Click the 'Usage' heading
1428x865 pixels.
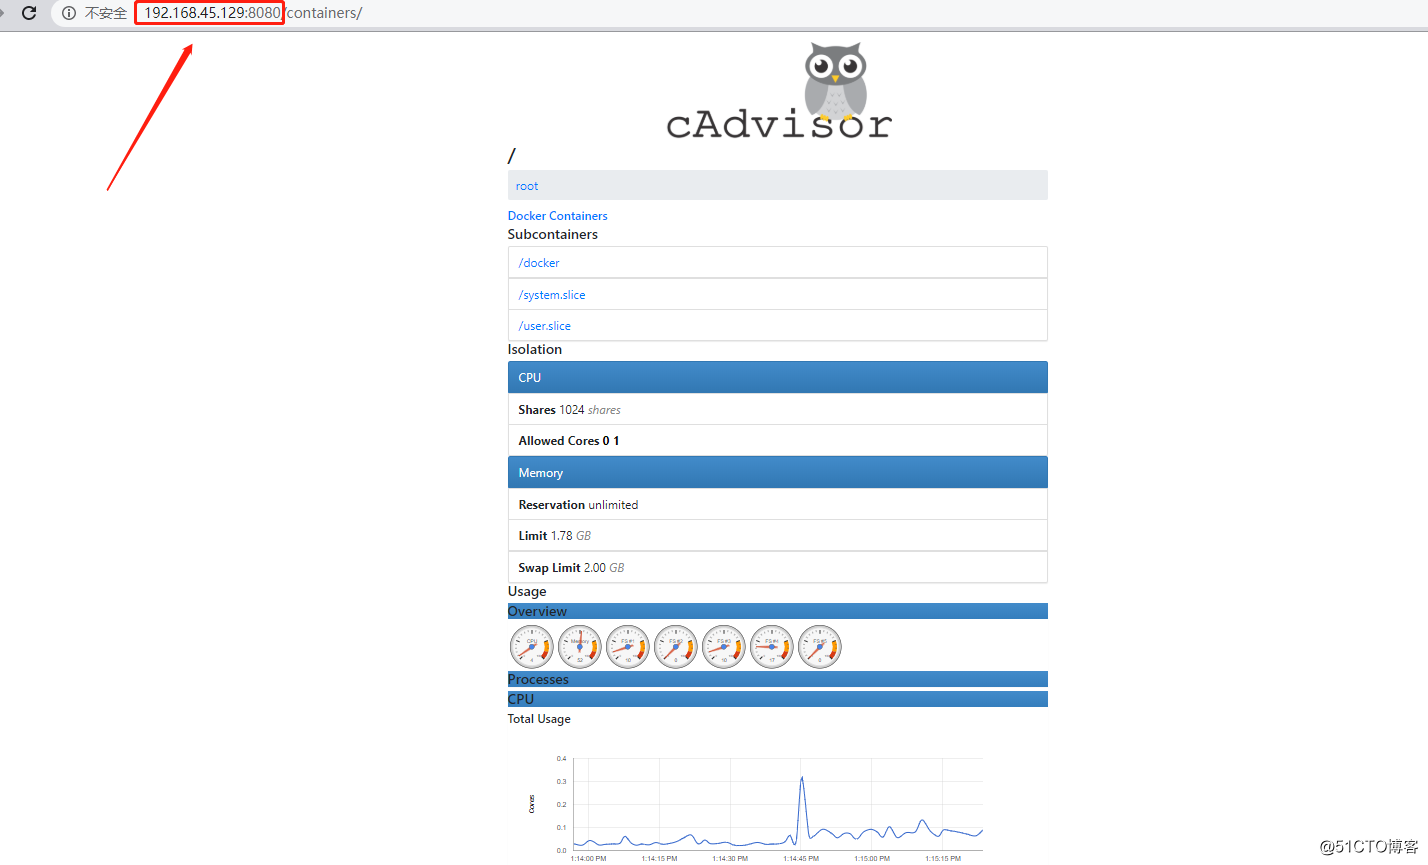pyautogui.click(x=527, y=591)
